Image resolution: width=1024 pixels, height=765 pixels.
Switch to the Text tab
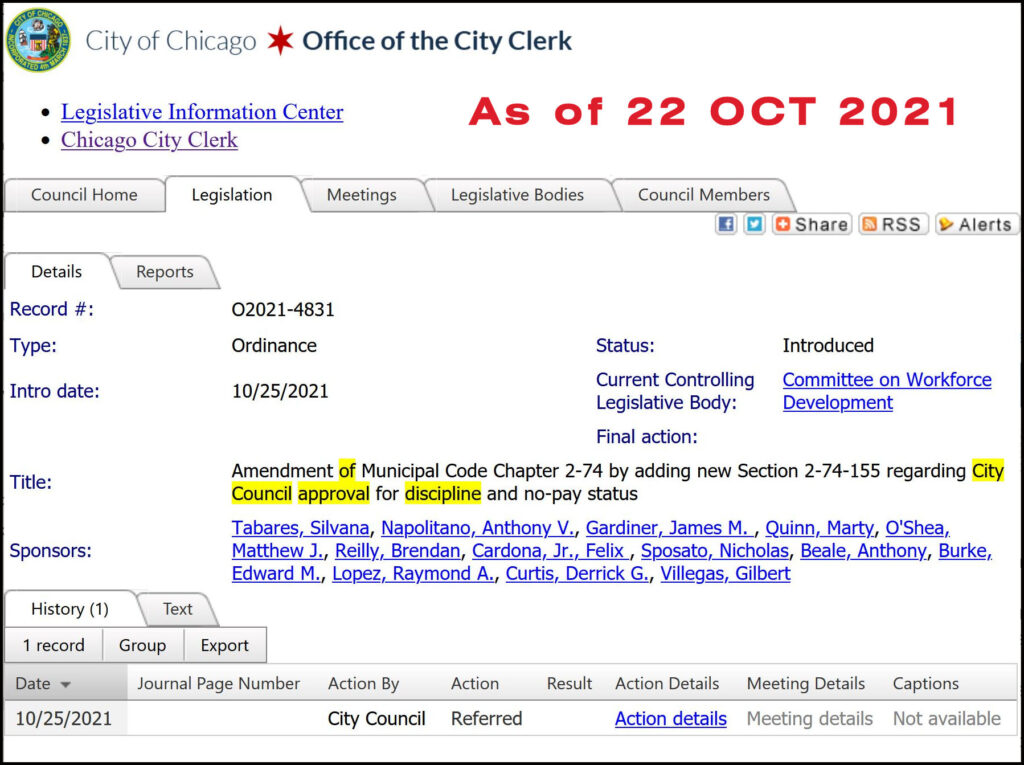click(x=178, y=609)
